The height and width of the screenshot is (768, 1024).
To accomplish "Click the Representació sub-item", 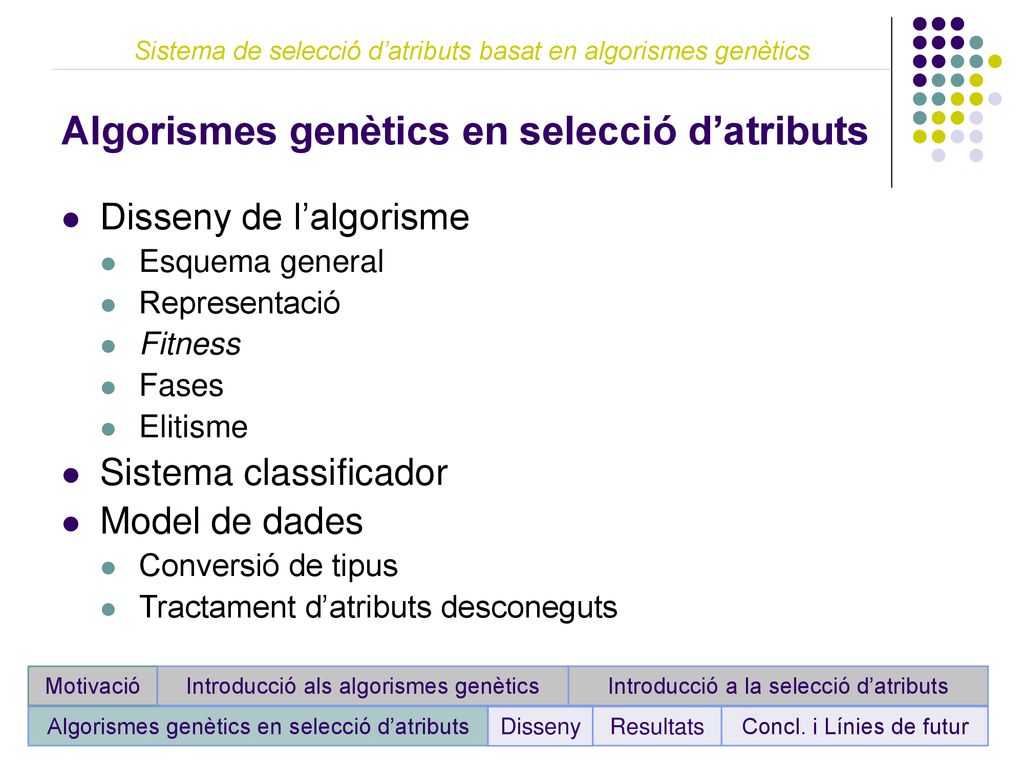I will point(240,303).
